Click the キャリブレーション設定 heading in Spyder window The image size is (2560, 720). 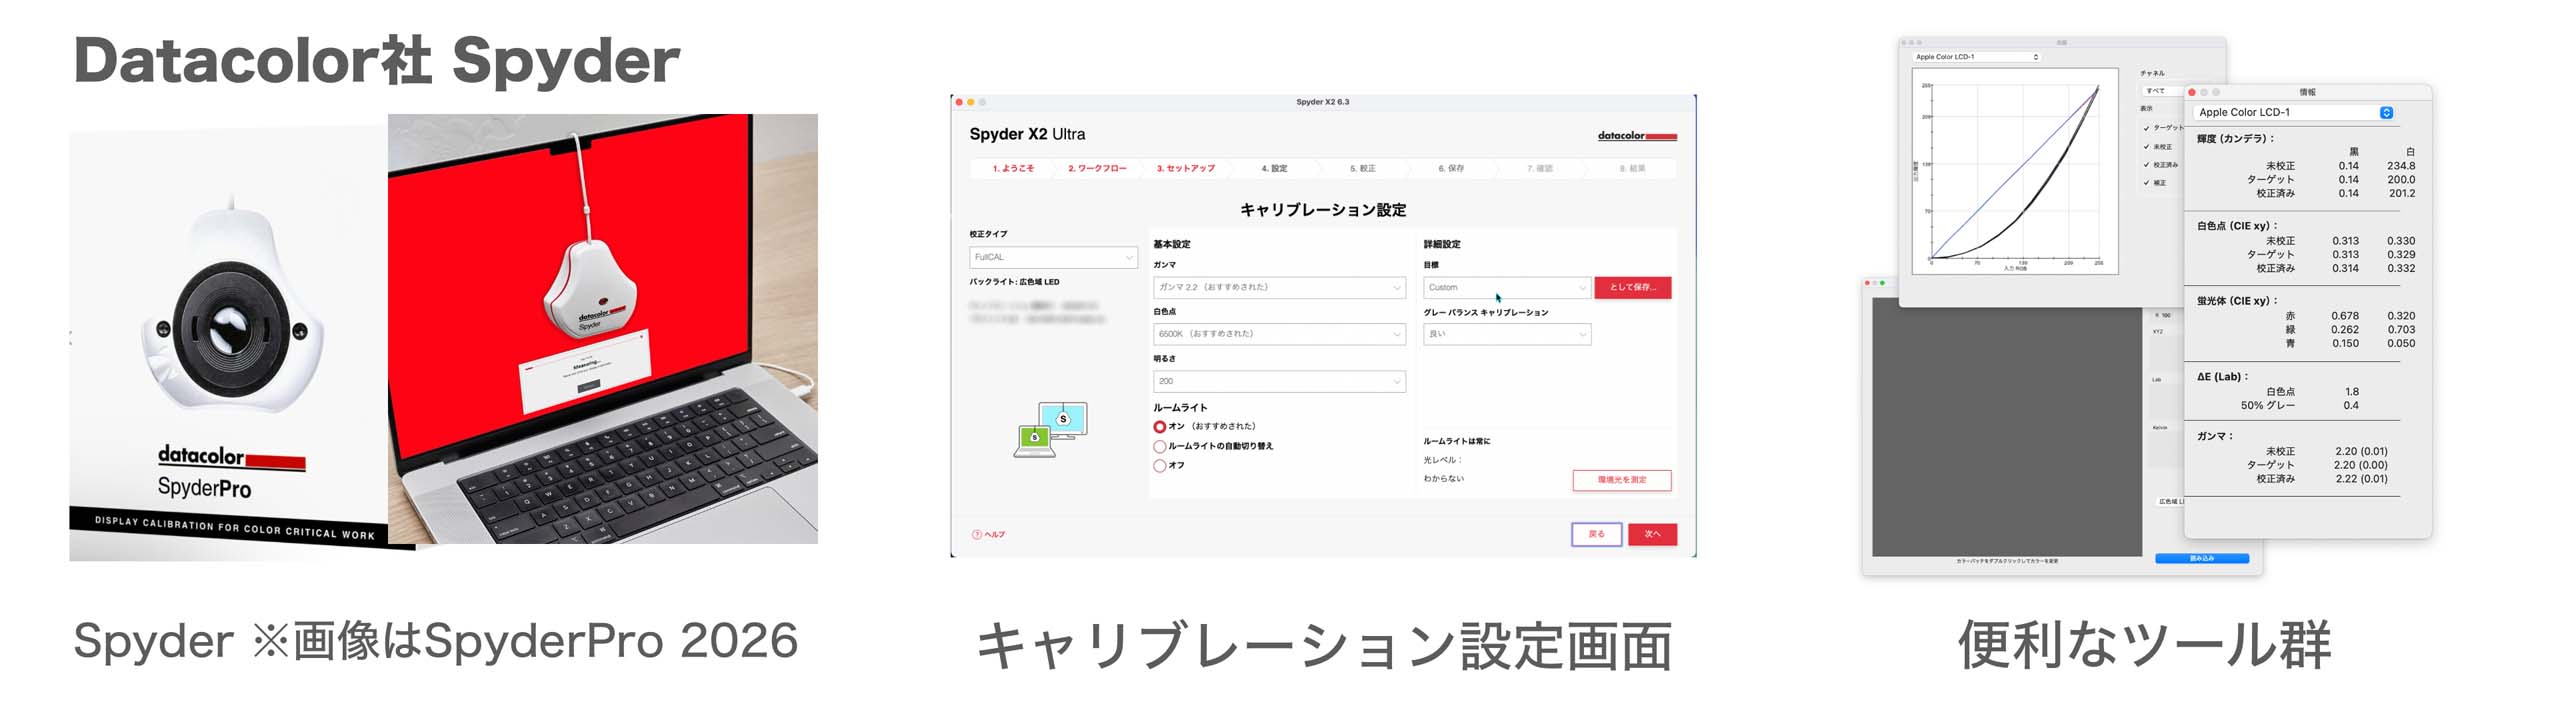[1323, 210]
